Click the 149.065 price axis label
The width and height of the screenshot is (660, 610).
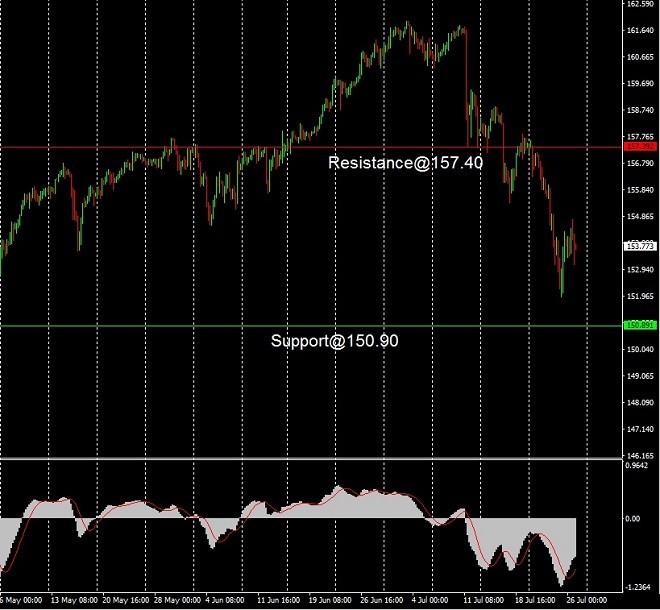click(640, 376)
